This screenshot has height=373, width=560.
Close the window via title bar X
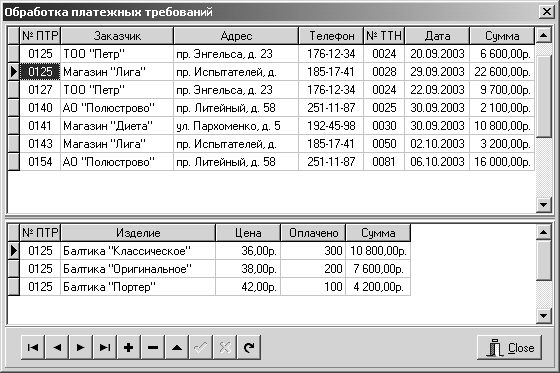click(x=547, y=12)
